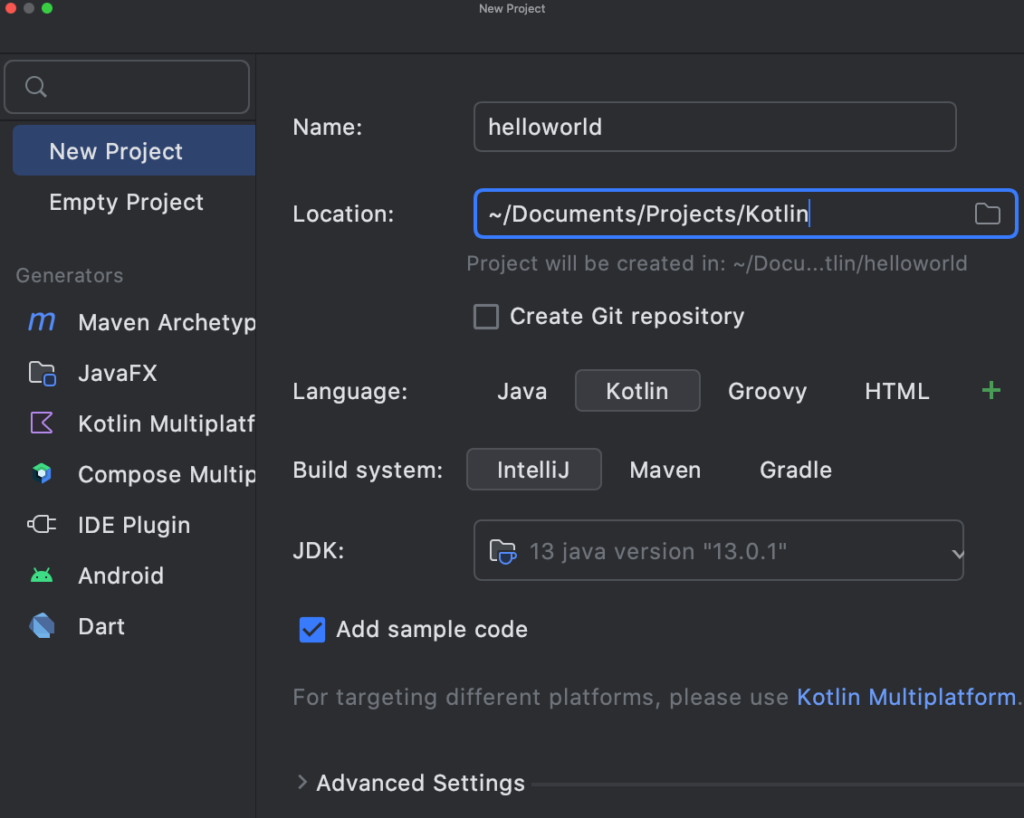Screen dimensions: 1024x818
Task: Select Java as the language
Action: pos(522,391)
